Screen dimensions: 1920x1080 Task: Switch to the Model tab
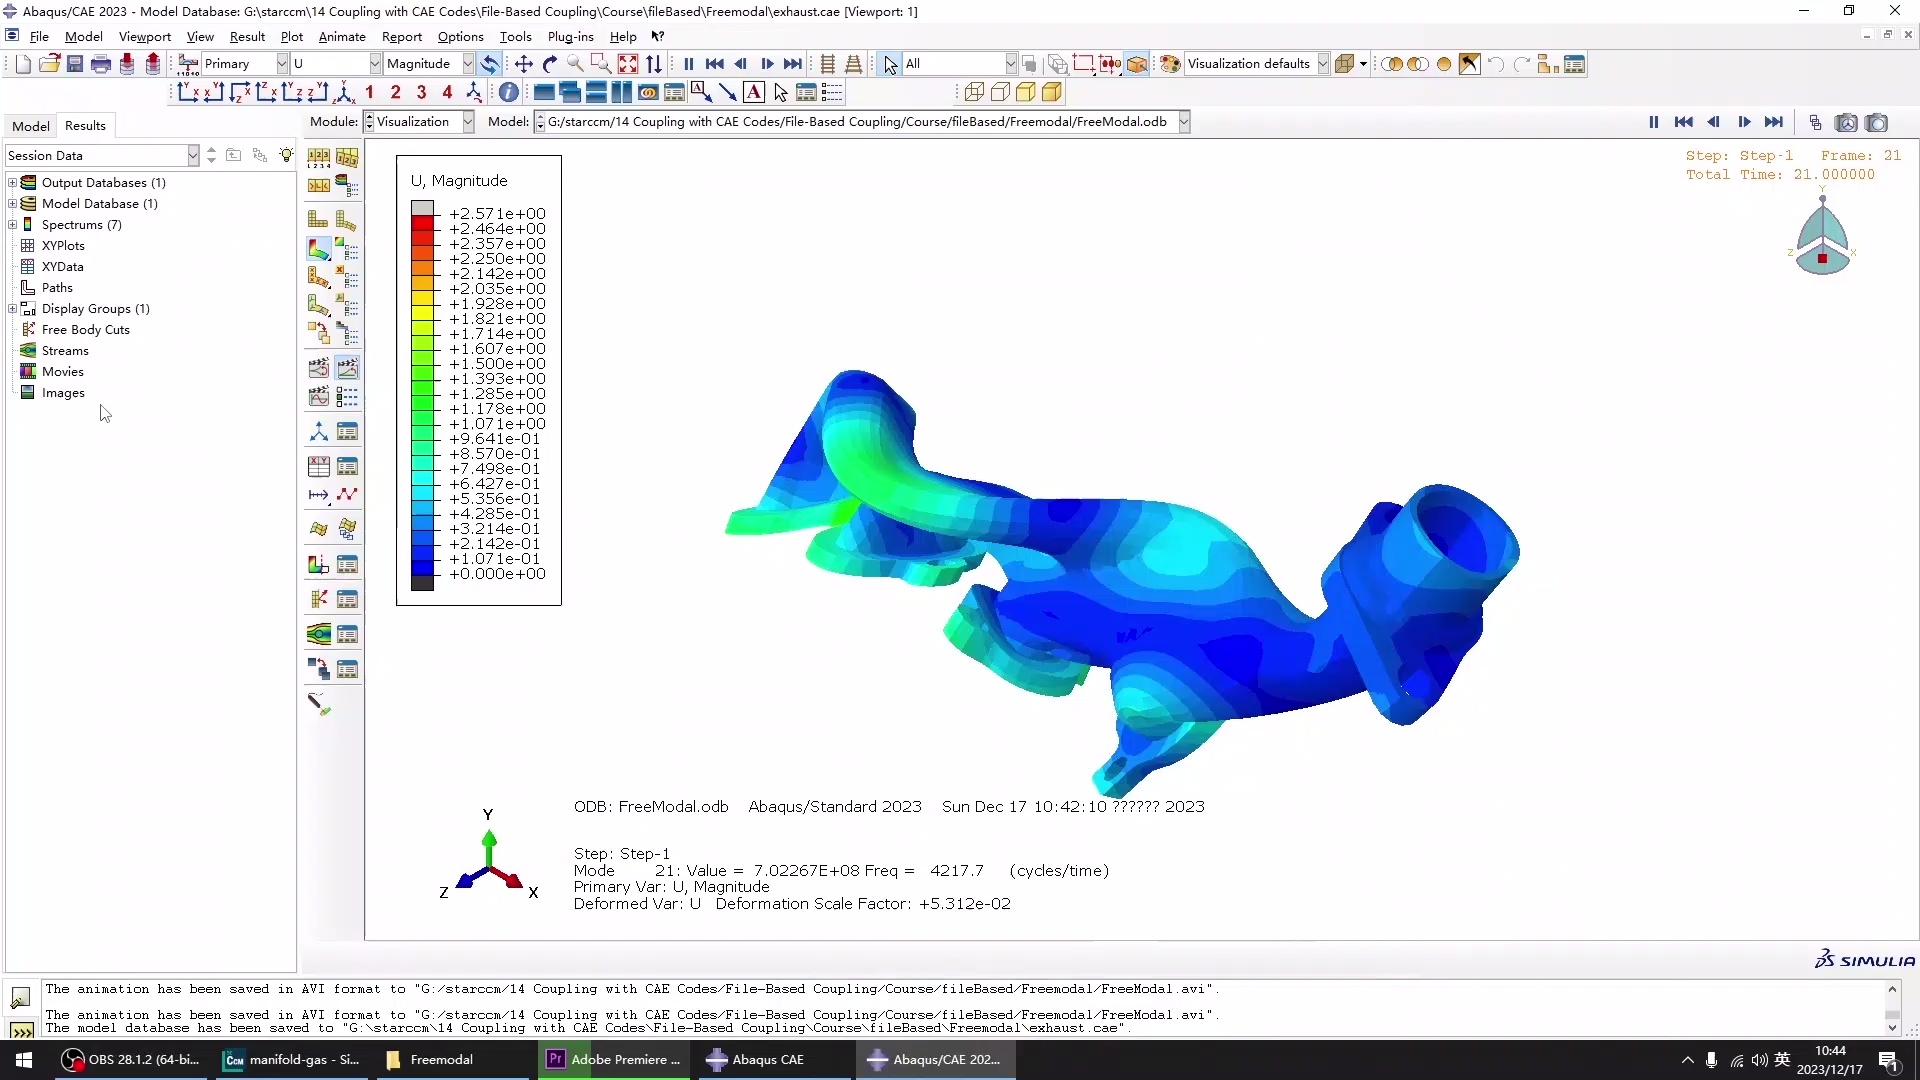tap(31, 126)
